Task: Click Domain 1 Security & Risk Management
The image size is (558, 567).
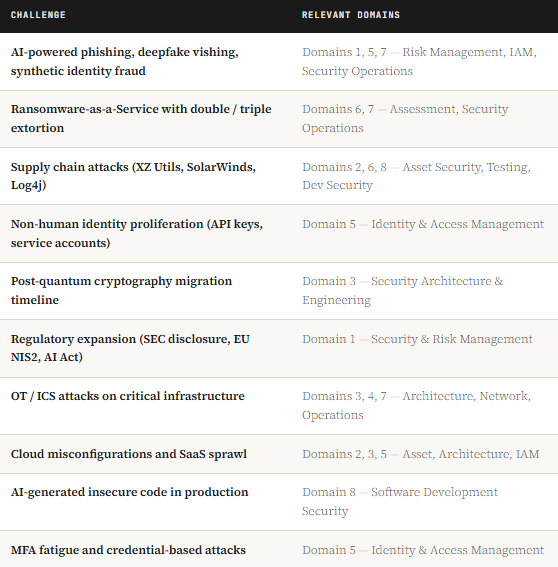Action: 417,339
